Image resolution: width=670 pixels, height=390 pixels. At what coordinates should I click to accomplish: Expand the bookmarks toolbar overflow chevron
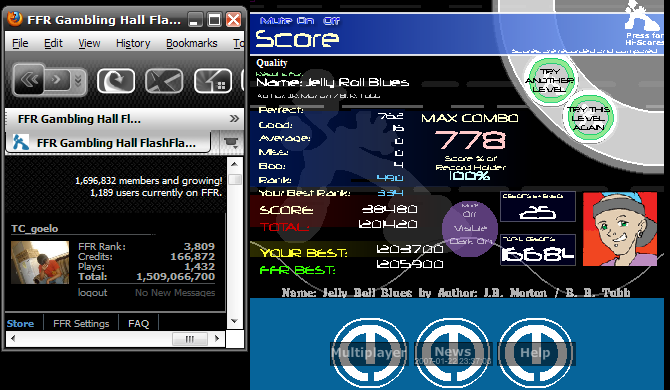[234, 119]
